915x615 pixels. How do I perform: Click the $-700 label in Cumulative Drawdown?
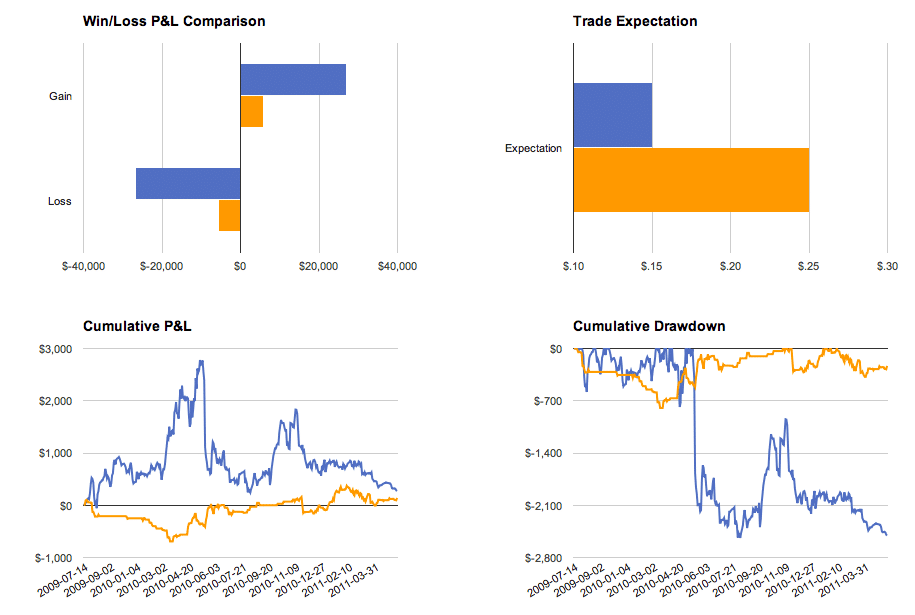tap(548, 401)
